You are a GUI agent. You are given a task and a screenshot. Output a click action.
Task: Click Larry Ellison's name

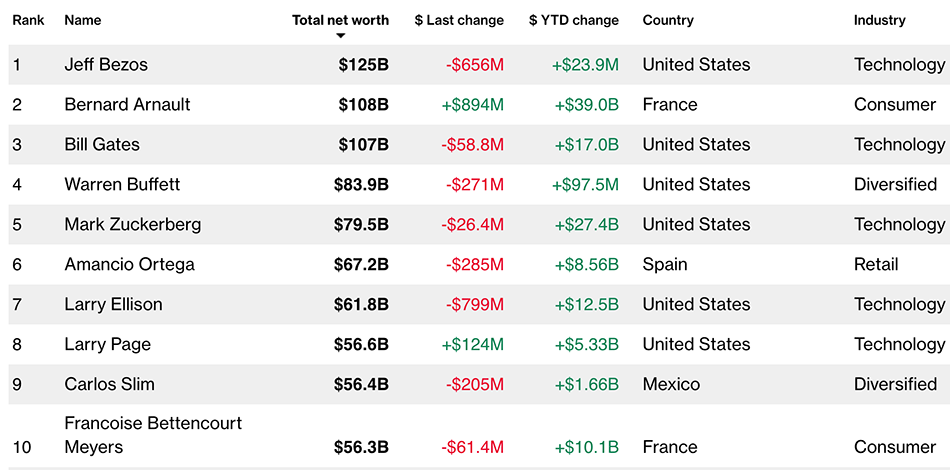pos(113,305)
